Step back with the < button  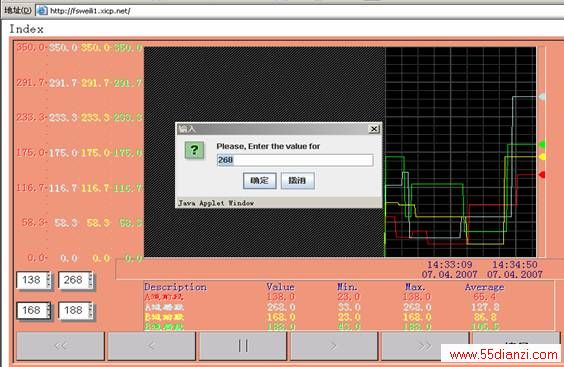tap(151, 346)
